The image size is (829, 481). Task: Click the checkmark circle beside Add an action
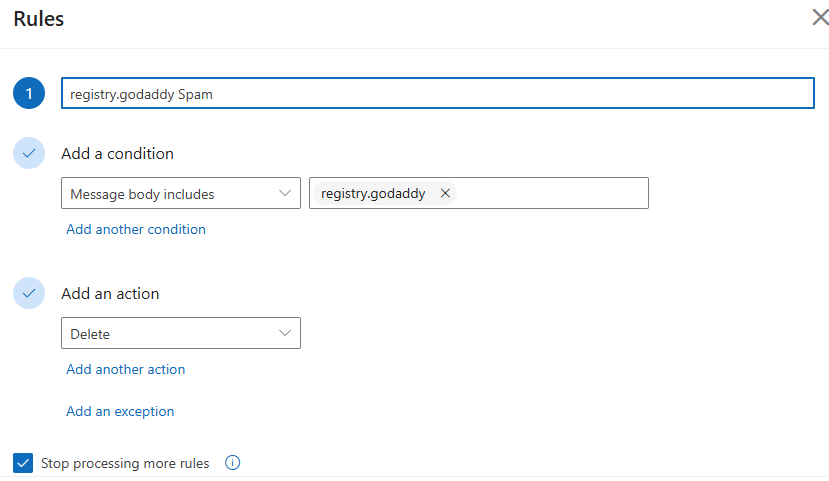(29, 293)
